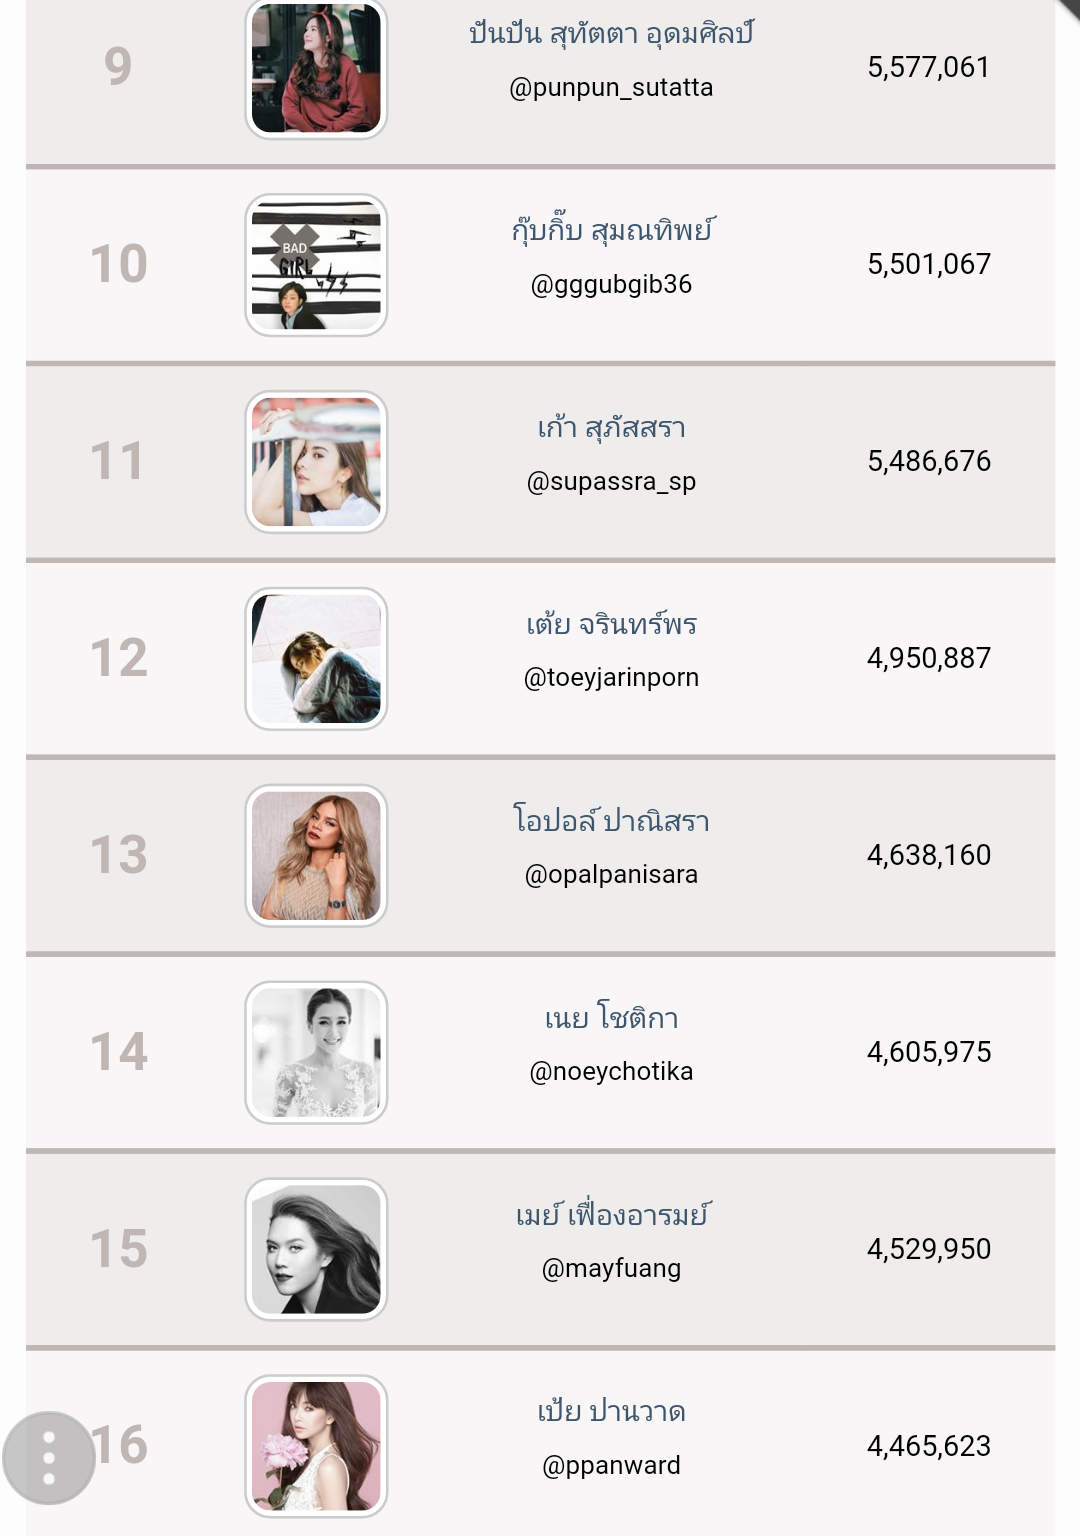Open @noeychotika black-and-white photo
1080x1536 pixels.
coord(316,1053)
